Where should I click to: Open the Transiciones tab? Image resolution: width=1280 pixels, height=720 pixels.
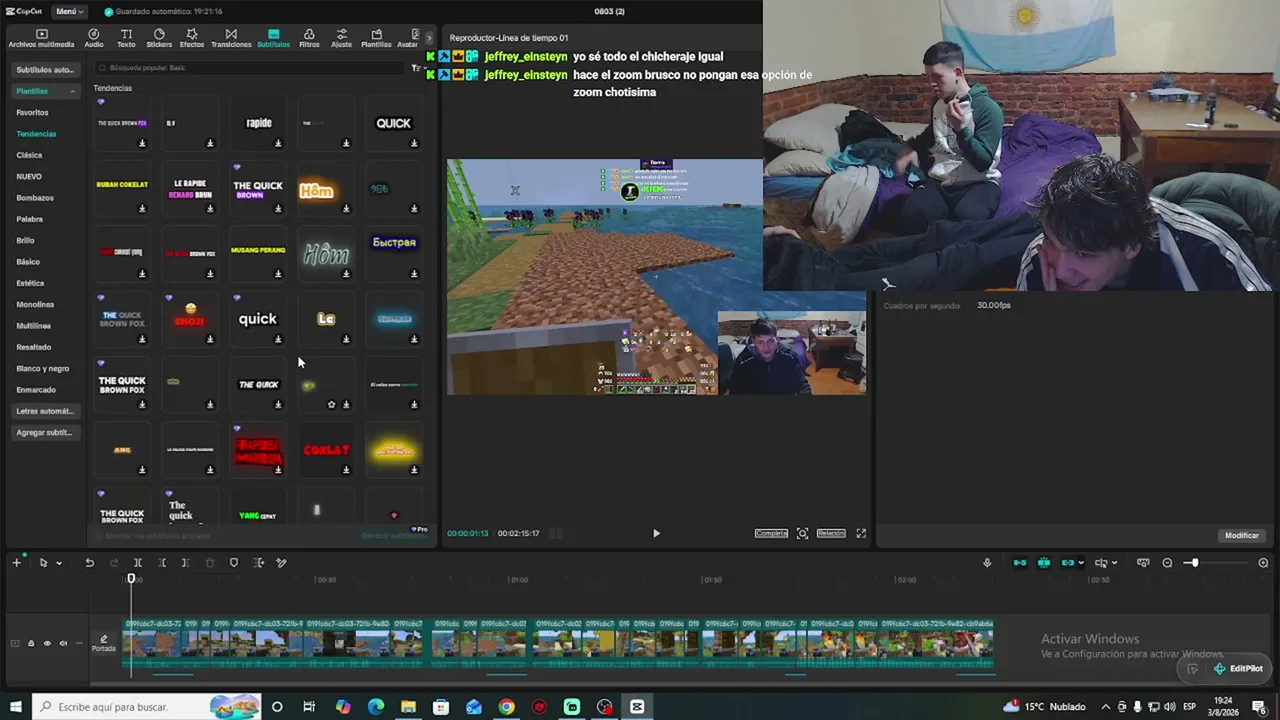coord(231,38)
